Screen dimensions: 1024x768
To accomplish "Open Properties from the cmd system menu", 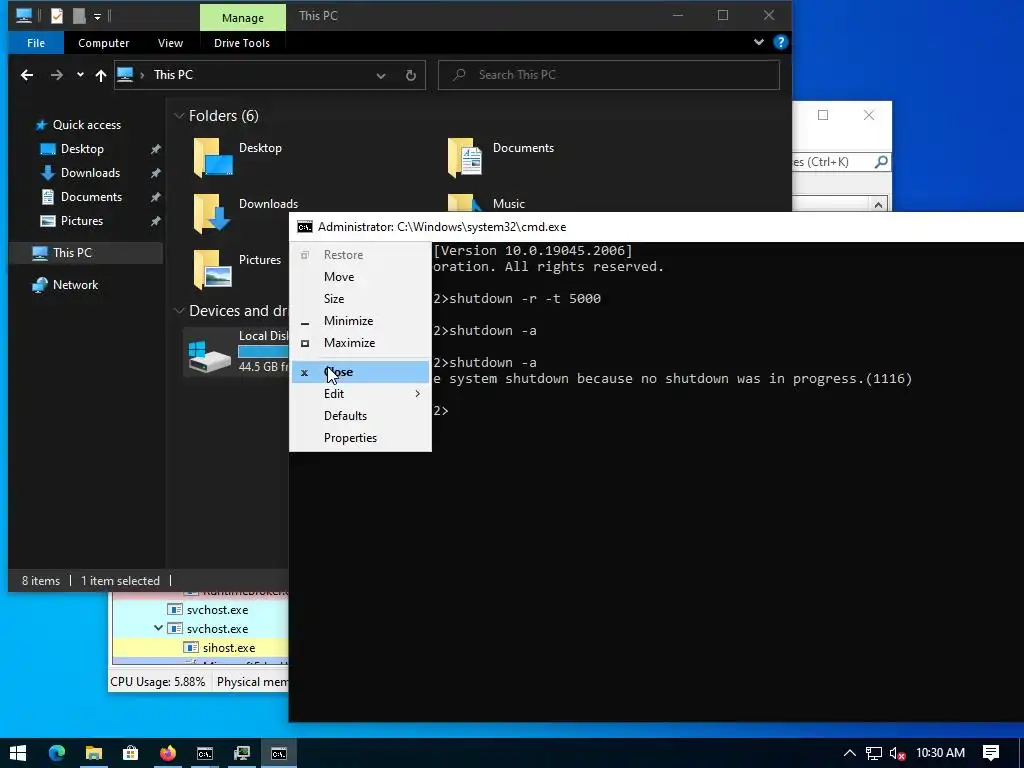I will pos(360,438).
